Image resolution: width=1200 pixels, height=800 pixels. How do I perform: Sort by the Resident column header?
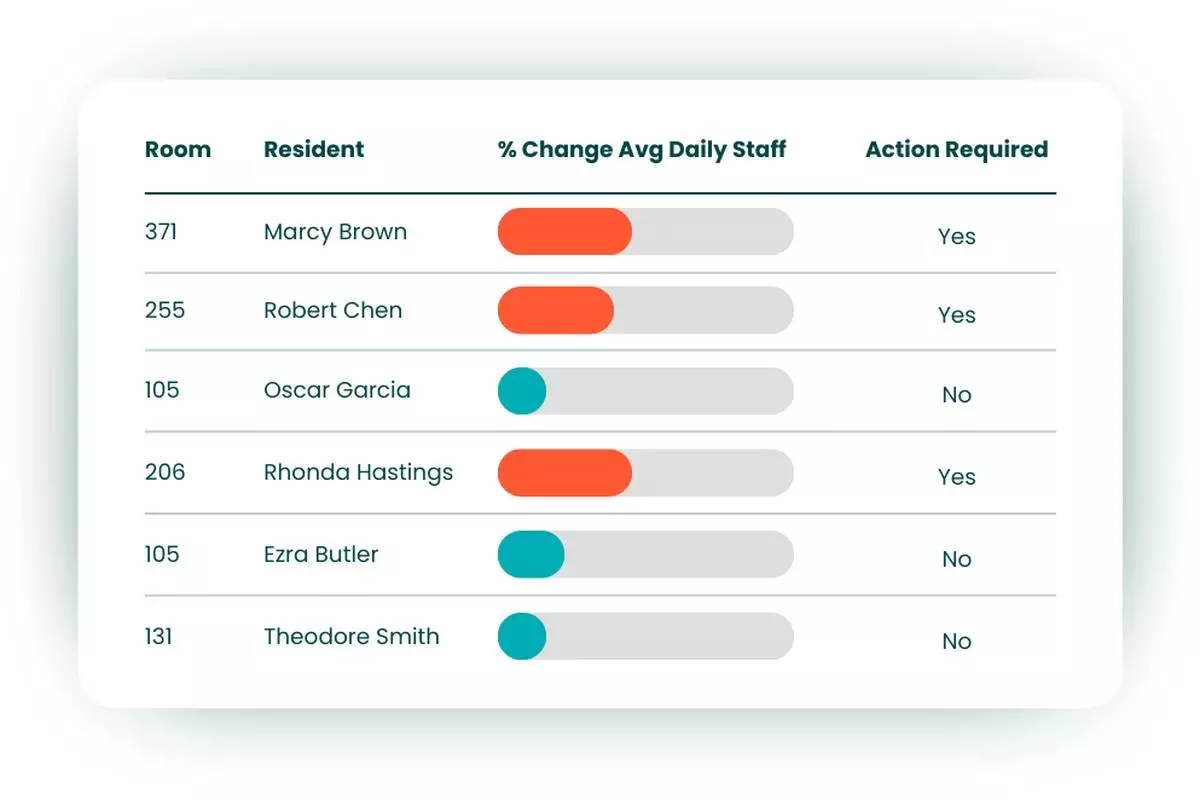pos(314,150)
